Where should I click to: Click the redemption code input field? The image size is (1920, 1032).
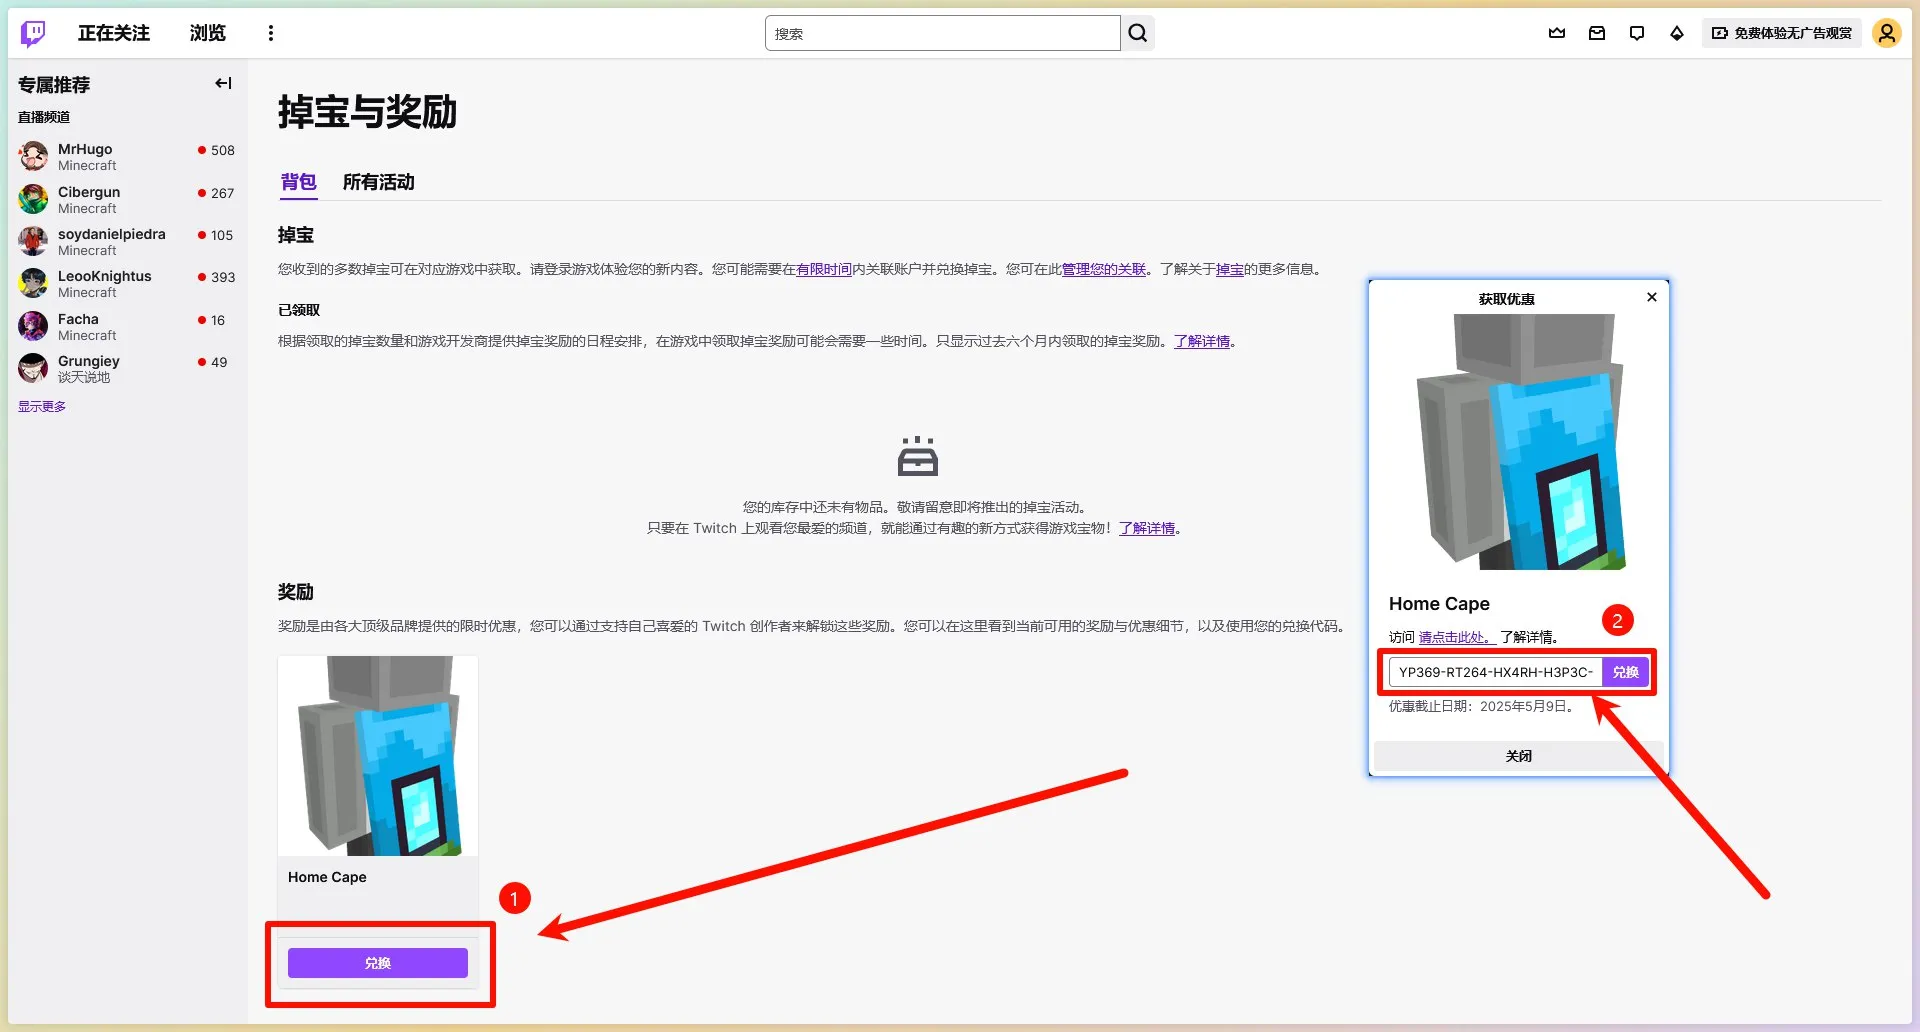[x=1494, y=672]
